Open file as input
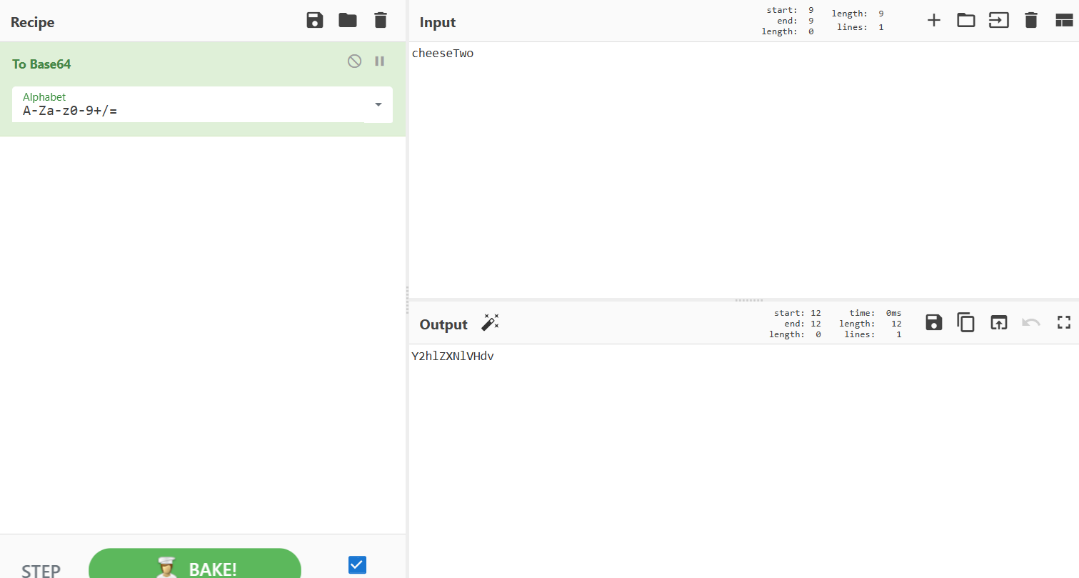Screen dimensions: 1079x578 [998, 20]
